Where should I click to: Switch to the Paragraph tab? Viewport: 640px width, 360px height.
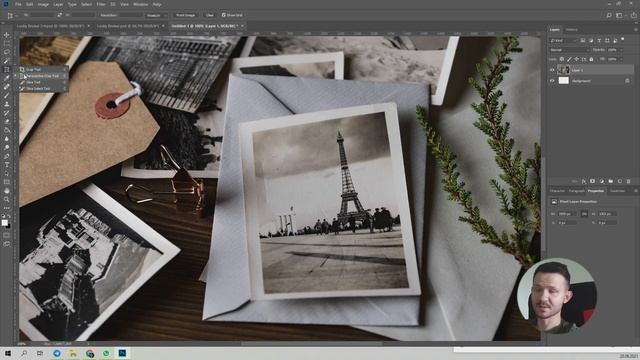tap(576, 191)
